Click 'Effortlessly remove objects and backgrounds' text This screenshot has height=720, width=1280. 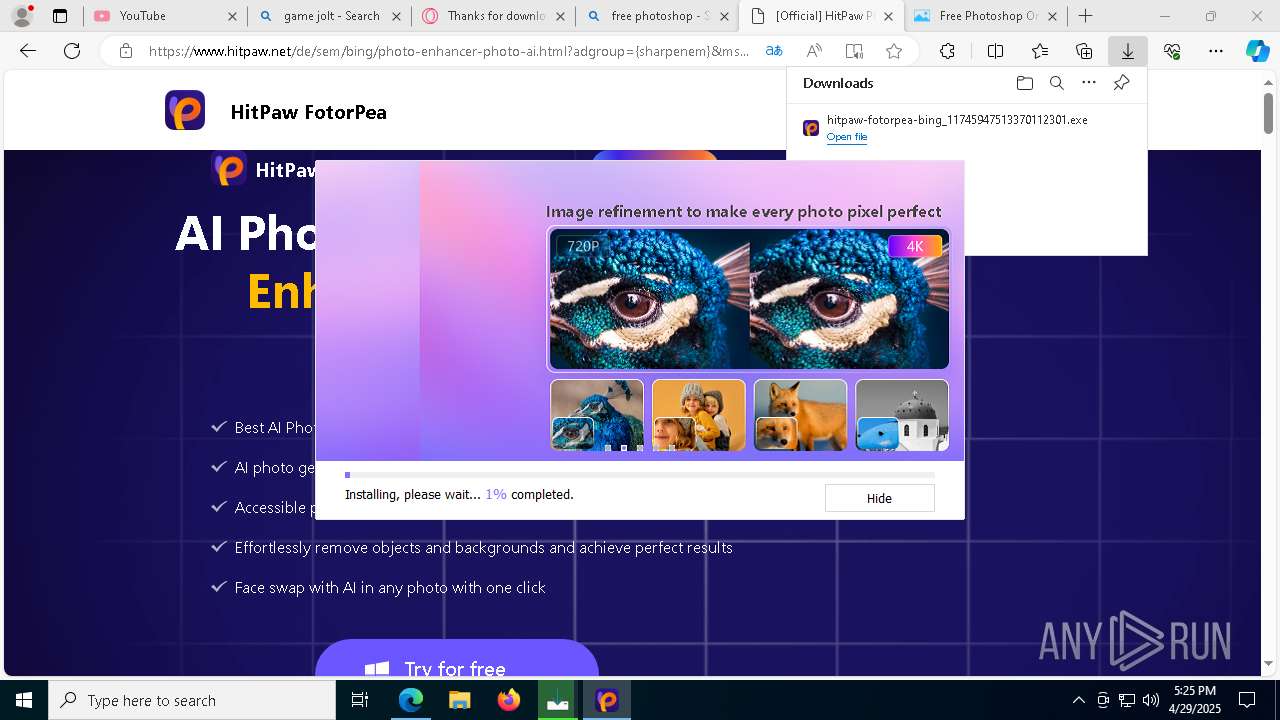[x=483, y=548]
